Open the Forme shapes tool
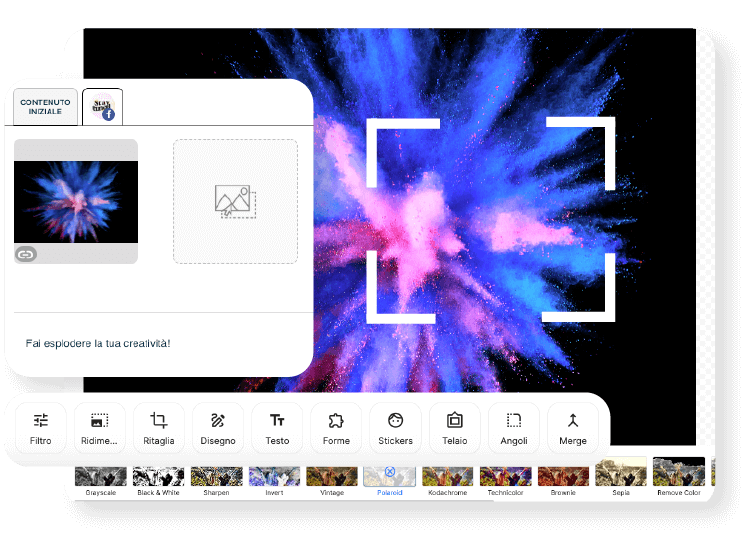This screenshot has height=545, width=744. point(336,429)
